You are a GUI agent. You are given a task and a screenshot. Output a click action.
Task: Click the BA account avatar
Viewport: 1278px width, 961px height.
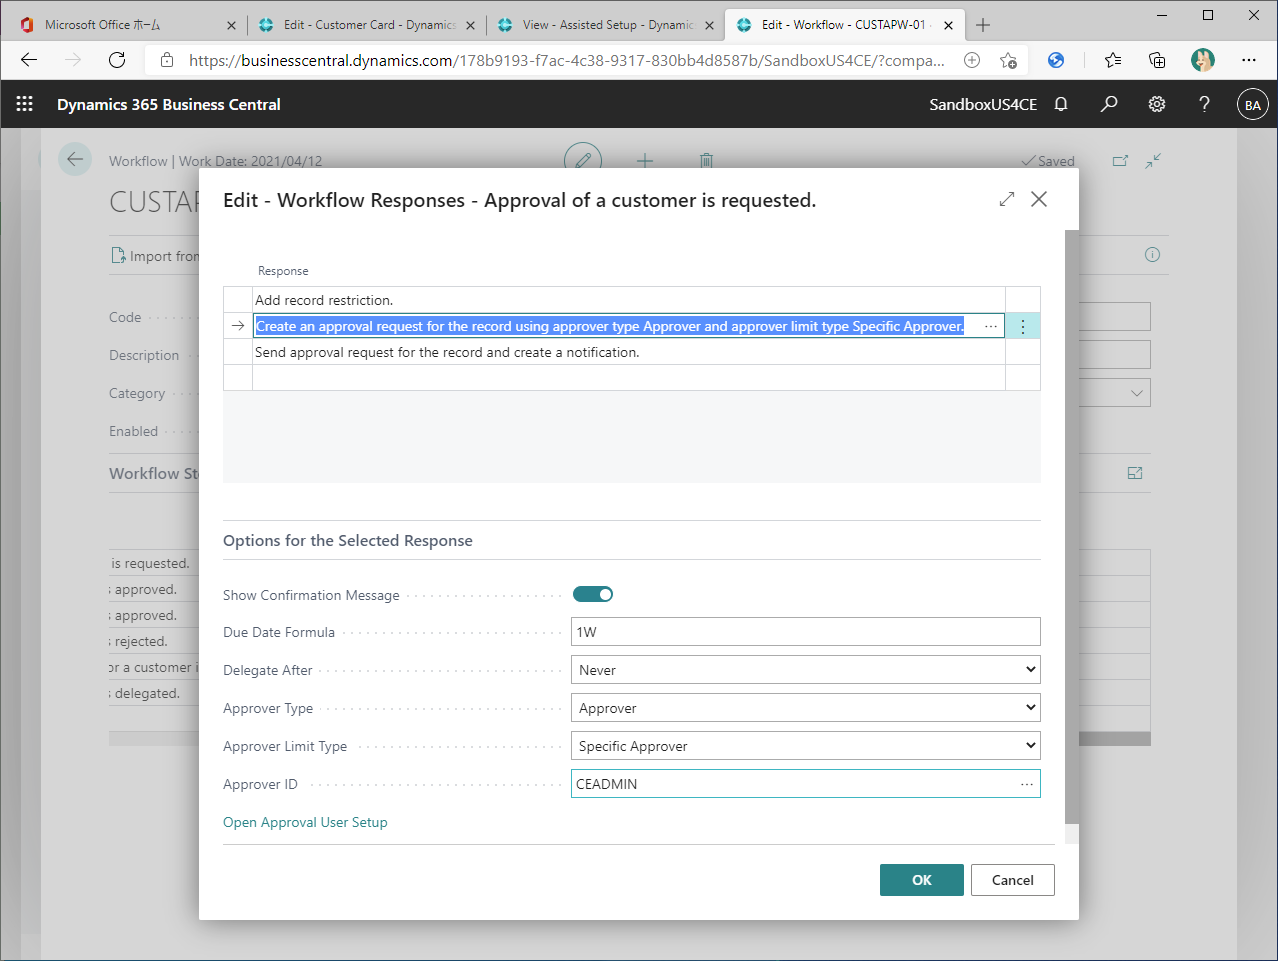1252,104
